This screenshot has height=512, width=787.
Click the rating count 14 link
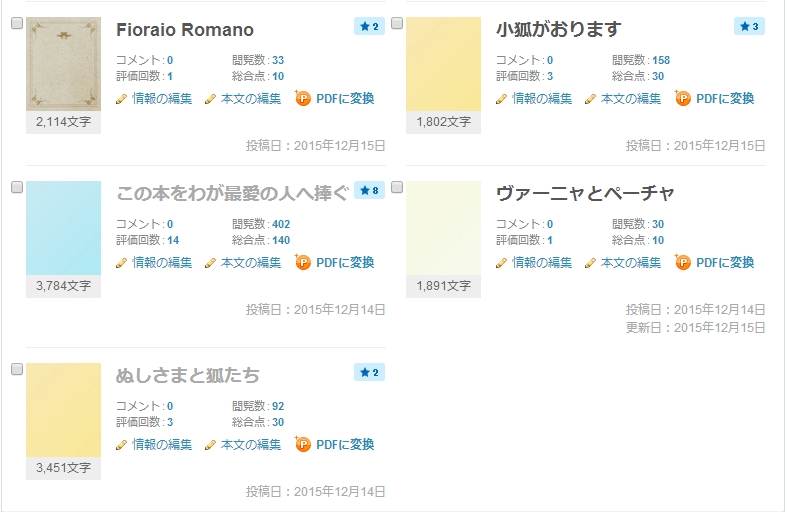173,240
